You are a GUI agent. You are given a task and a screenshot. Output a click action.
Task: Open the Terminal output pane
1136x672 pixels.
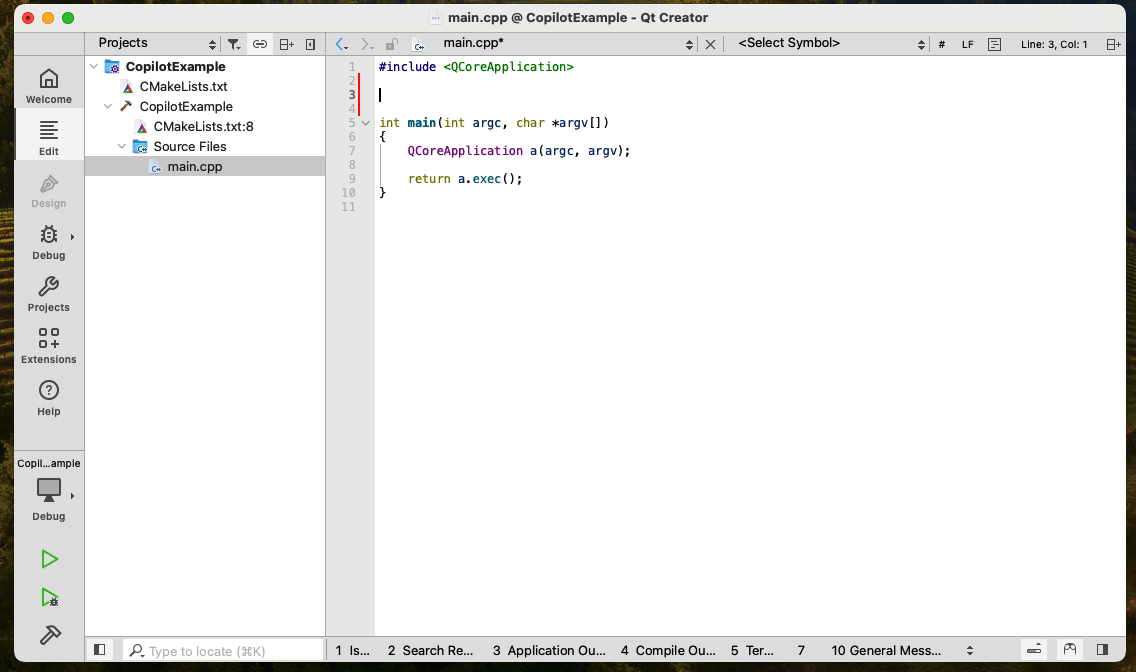click(752, 650)
